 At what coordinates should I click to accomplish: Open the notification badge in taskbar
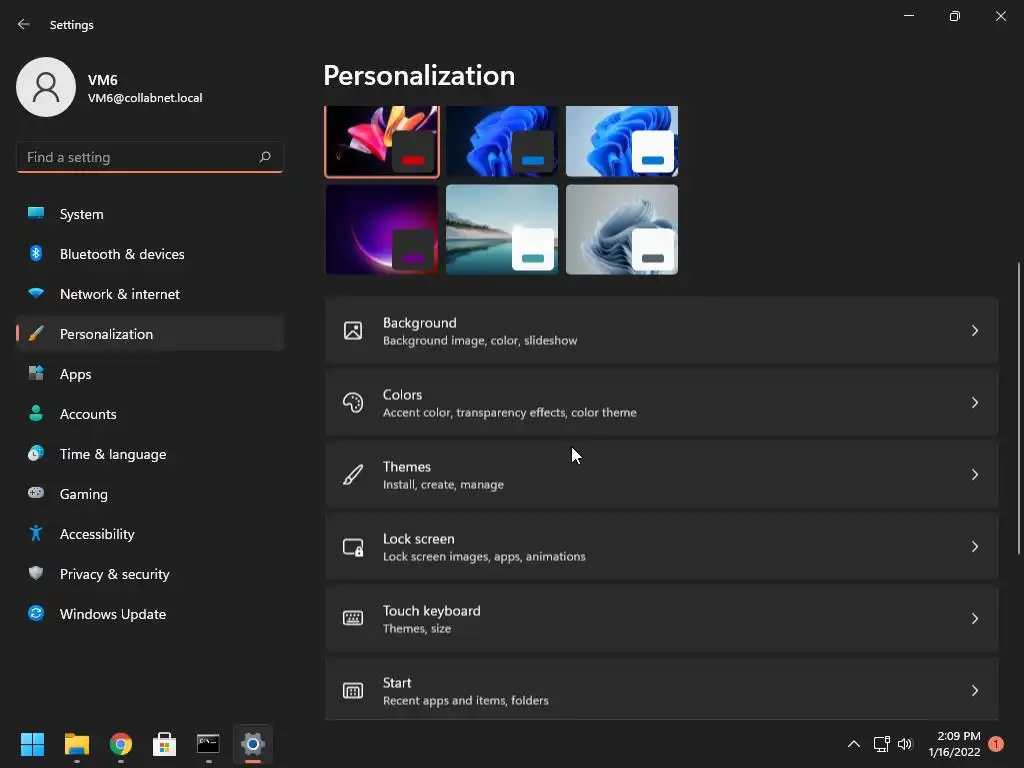pos(996,744)
